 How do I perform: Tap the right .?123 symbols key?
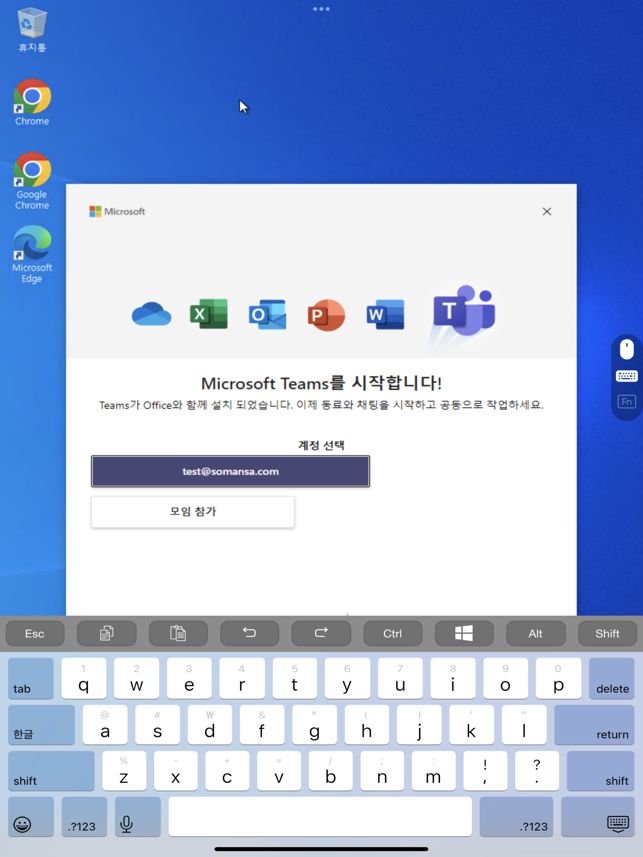(516, 817)
